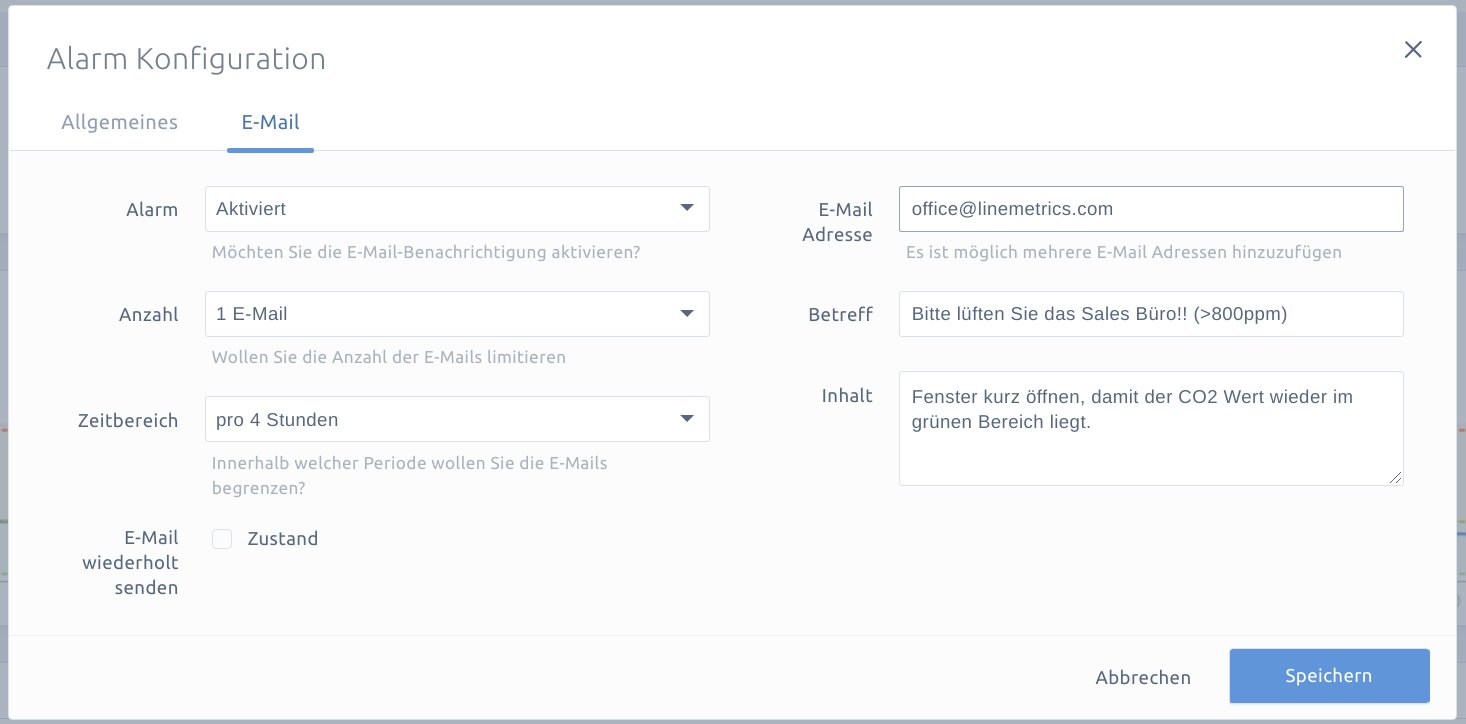Open the Alarm dropdown showing Aktiviert
1466x724 pixels.
(x=457, y=209)
